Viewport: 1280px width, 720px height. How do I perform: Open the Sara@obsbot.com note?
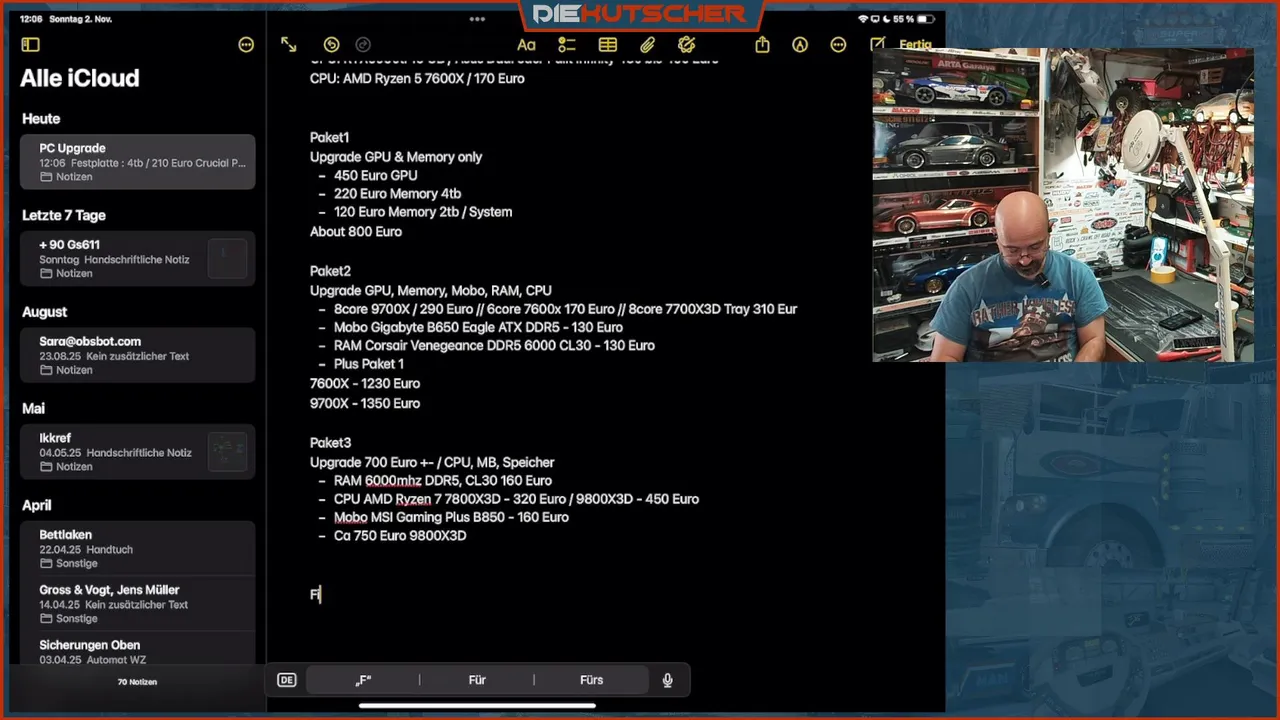[x=138, y=355]
